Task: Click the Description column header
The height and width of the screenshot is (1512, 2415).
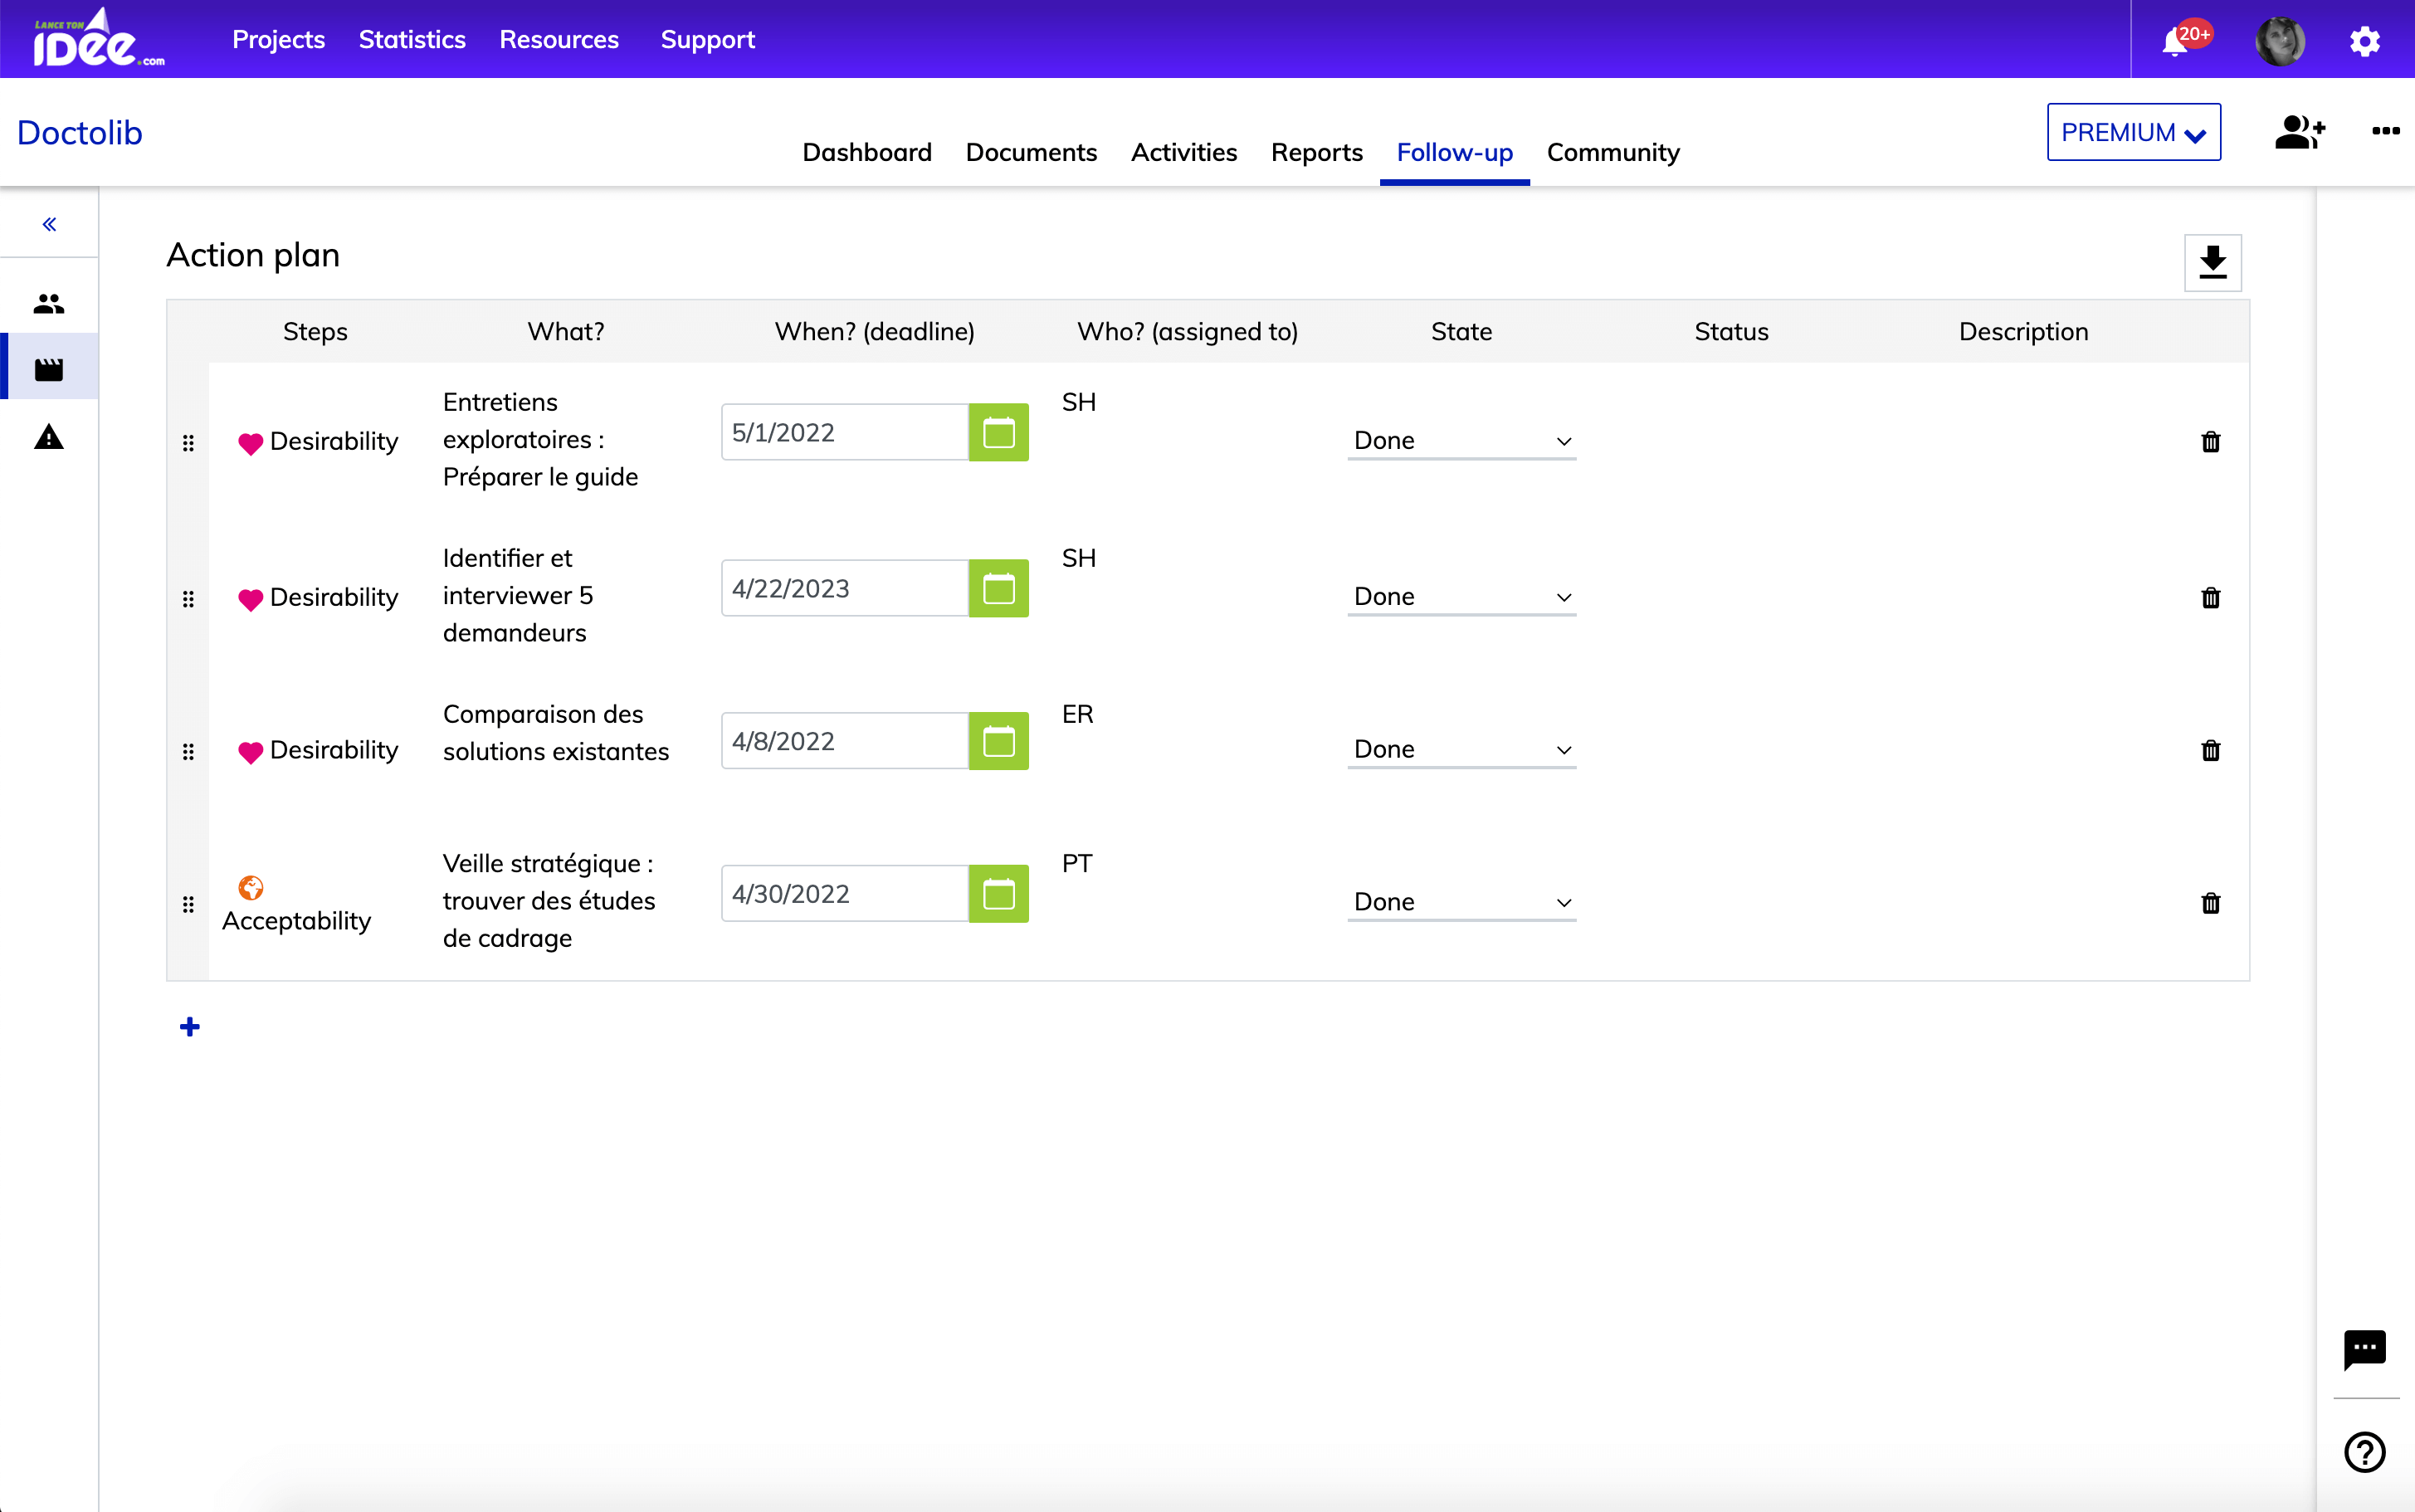Action: pos(2023,332)
